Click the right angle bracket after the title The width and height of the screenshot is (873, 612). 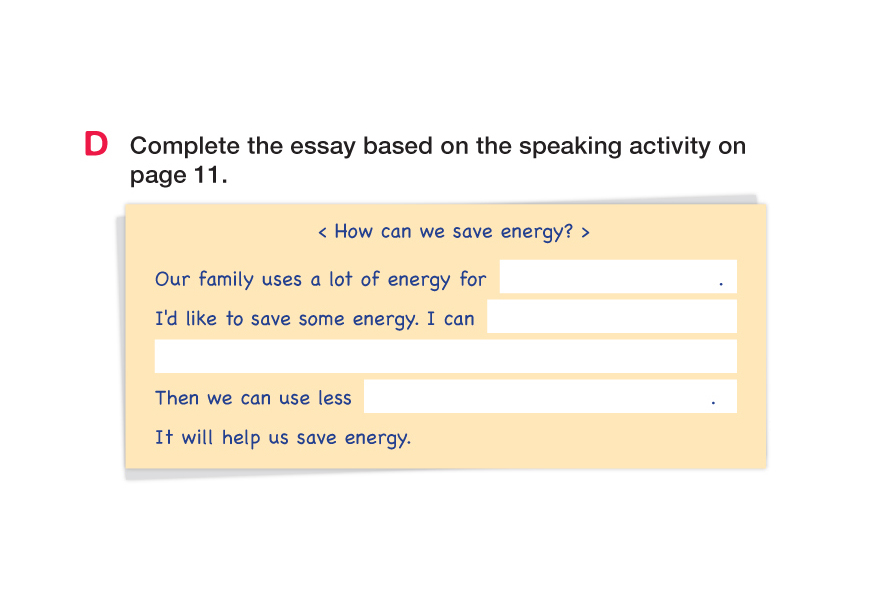pos(584,232)
